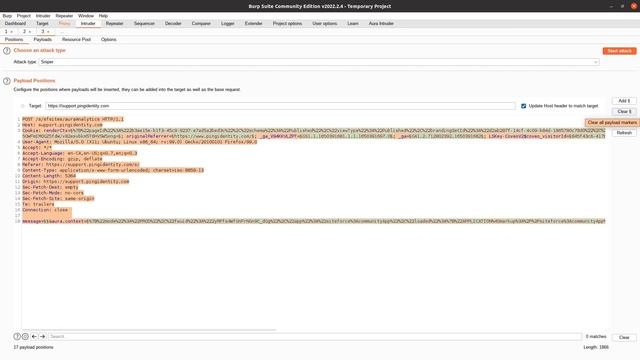Switch to the Learn tab
Viewport: 640px width, 360px height.
click(x=353, y=24)
